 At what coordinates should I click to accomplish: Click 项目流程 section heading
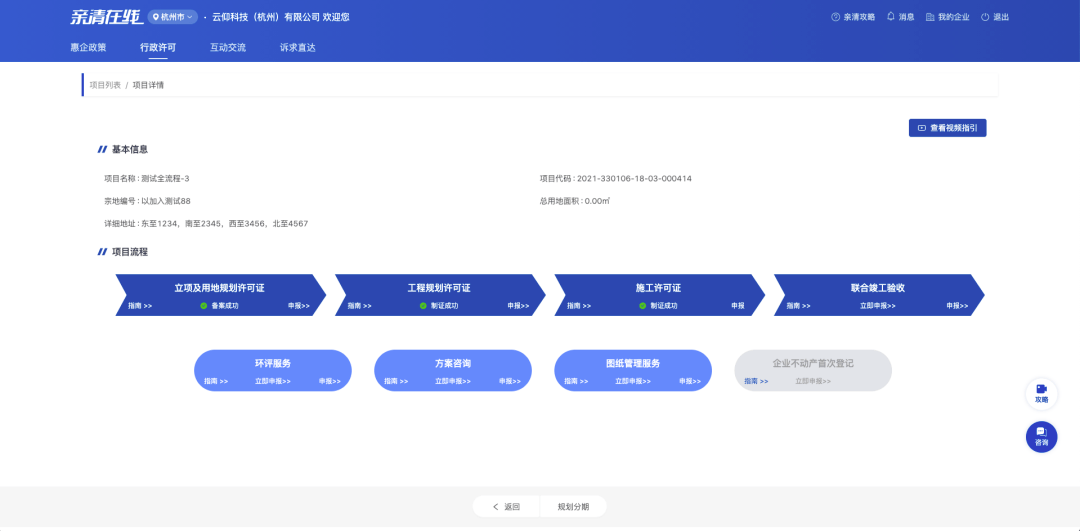click(x=129, y=252)
